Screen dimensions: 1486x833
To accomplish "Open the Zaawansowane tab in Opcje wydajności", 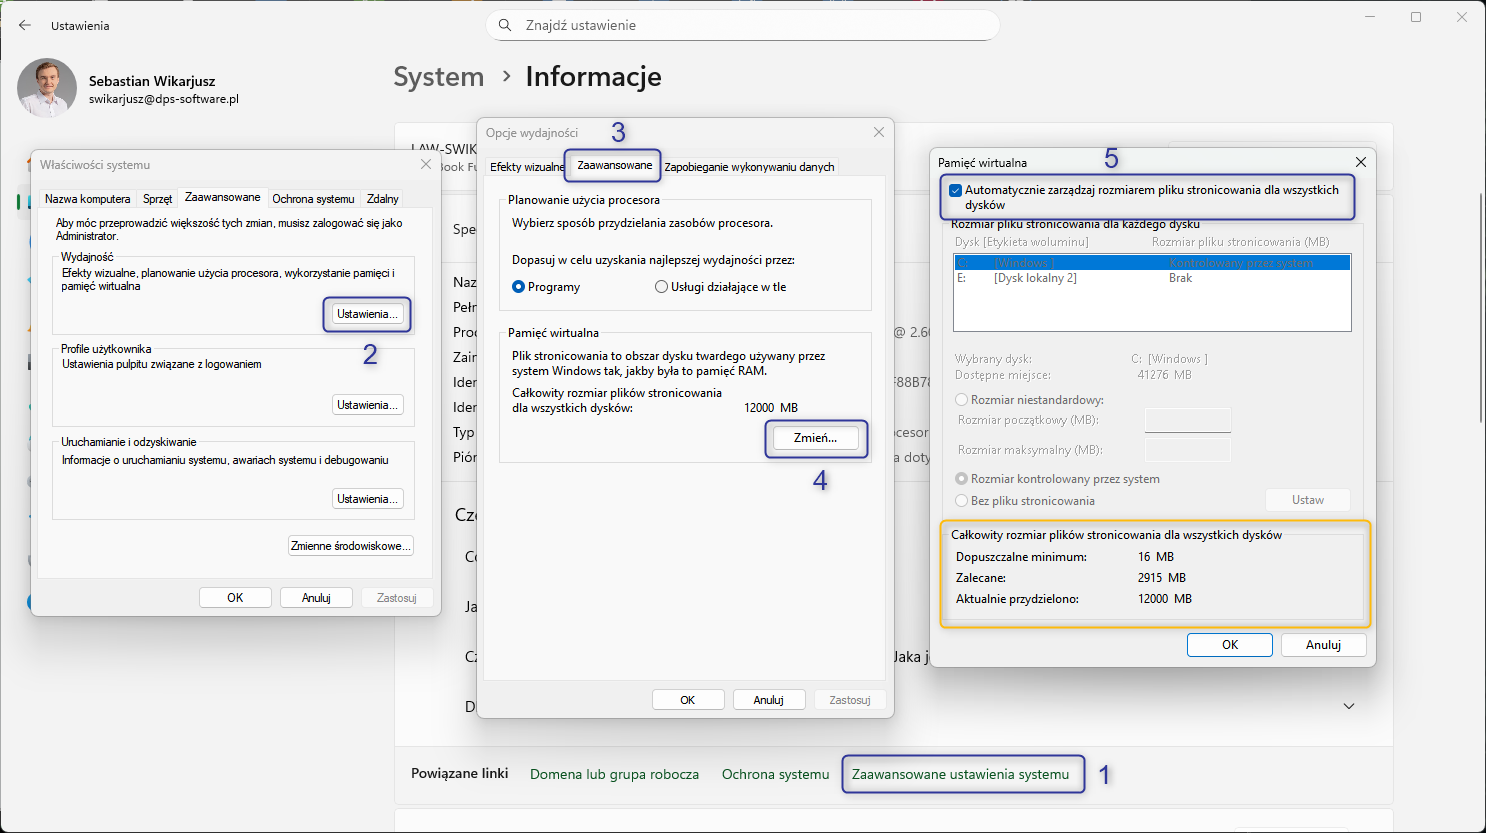I will [x=614, y=165].
